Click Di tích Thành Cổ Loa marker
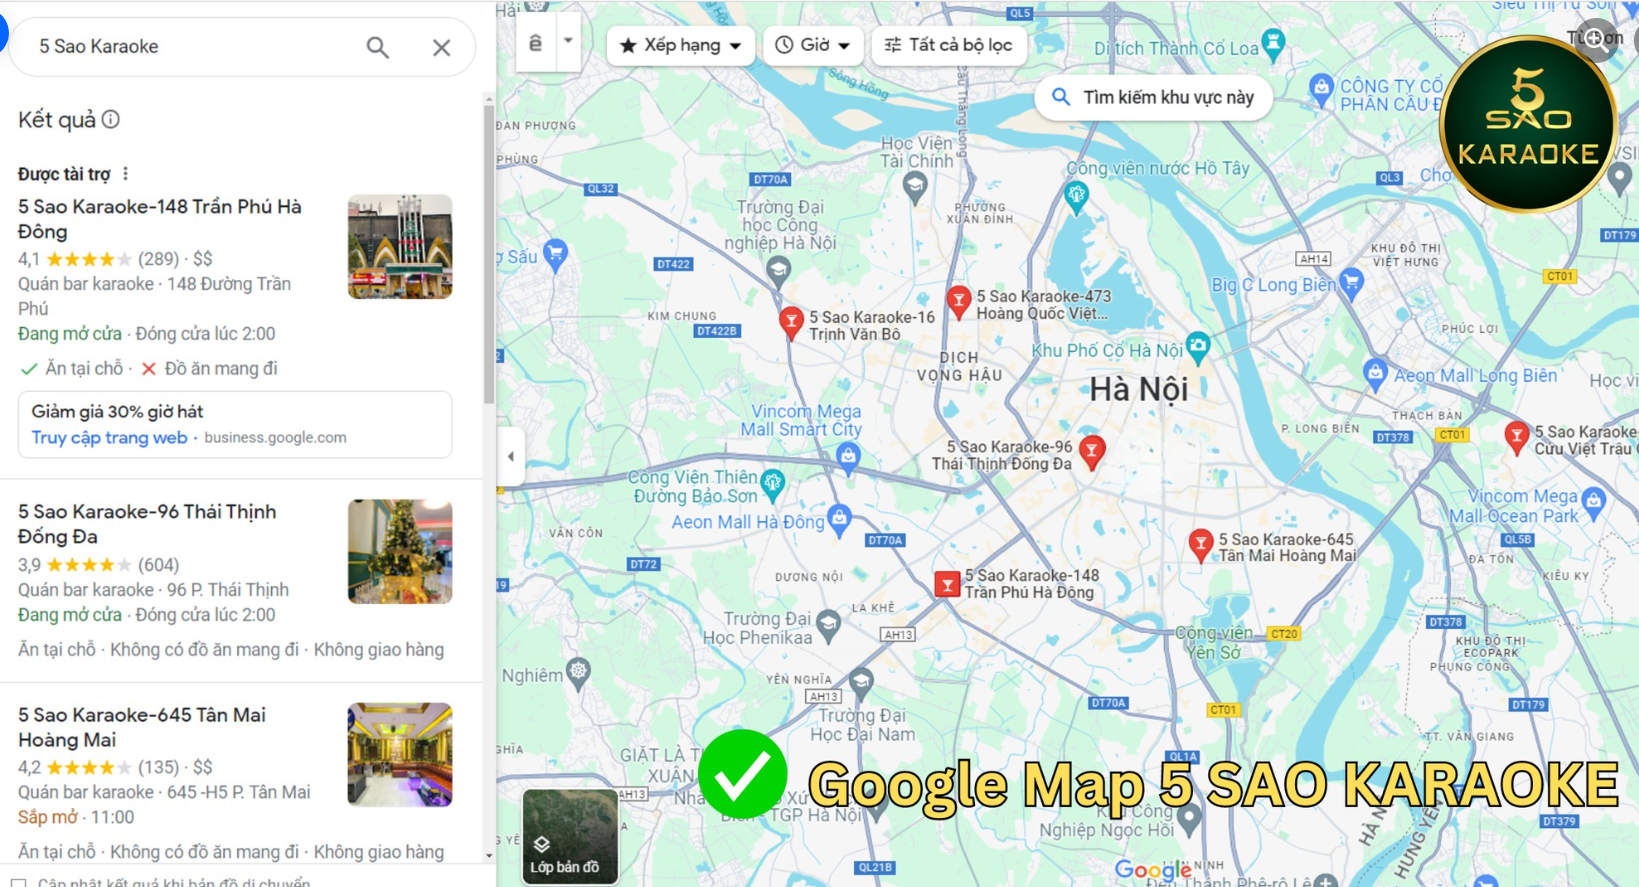This screenshot has width=1639, height=887. click(x=1273, y=42)
